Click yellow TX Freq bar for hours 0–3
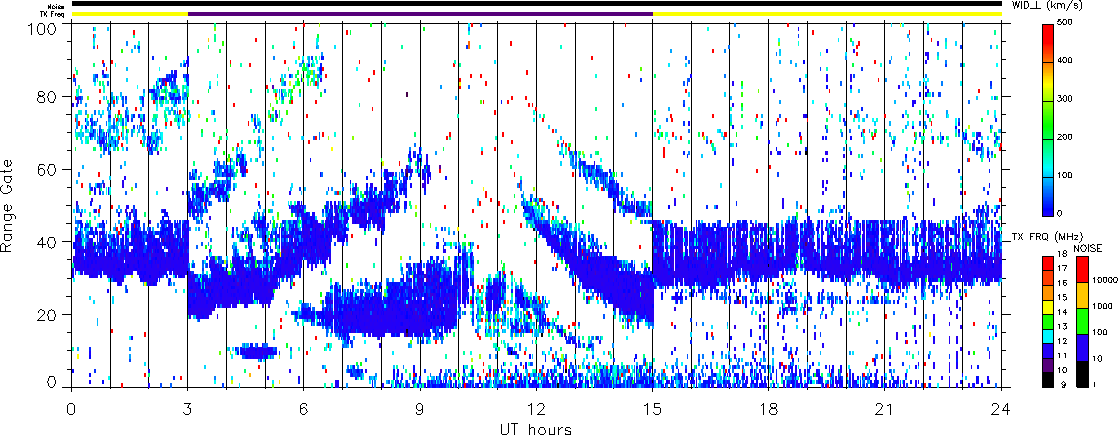Screen dimensions: 1118x435 (x=129, y=14)
